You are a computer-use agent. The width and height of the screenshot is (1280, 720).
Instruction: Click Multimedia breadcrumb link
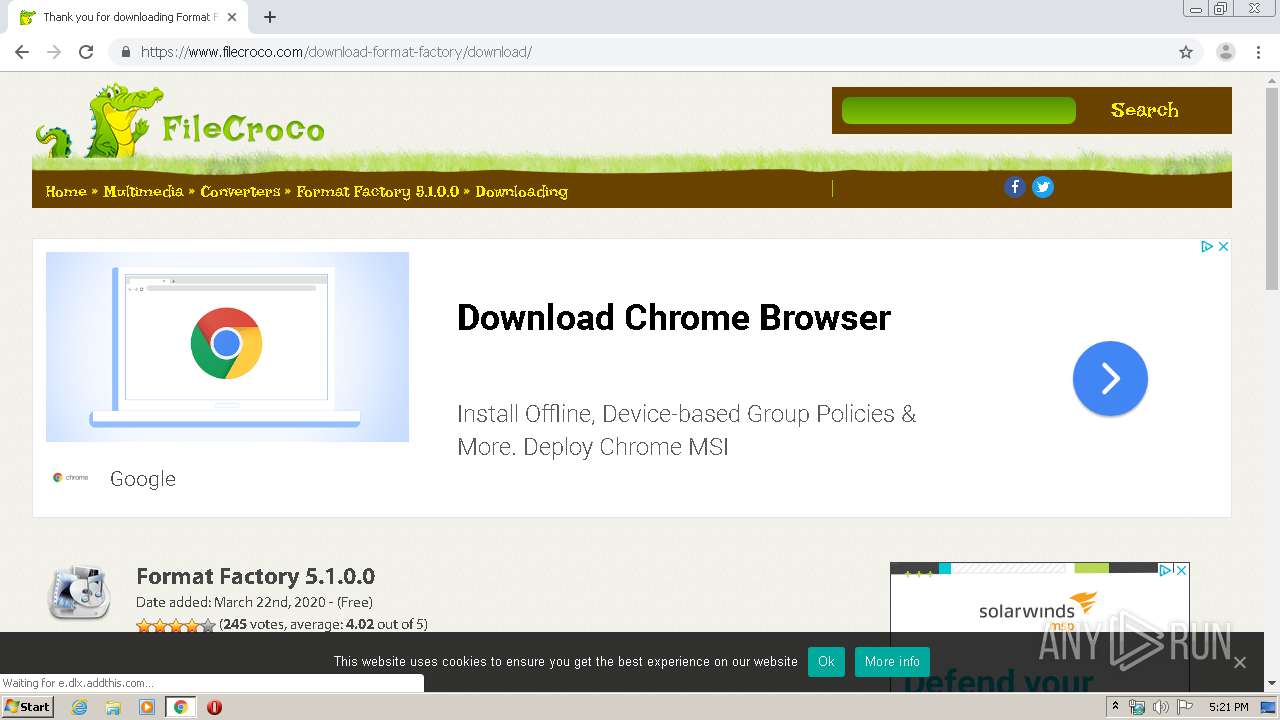click(x=143, y=191)
